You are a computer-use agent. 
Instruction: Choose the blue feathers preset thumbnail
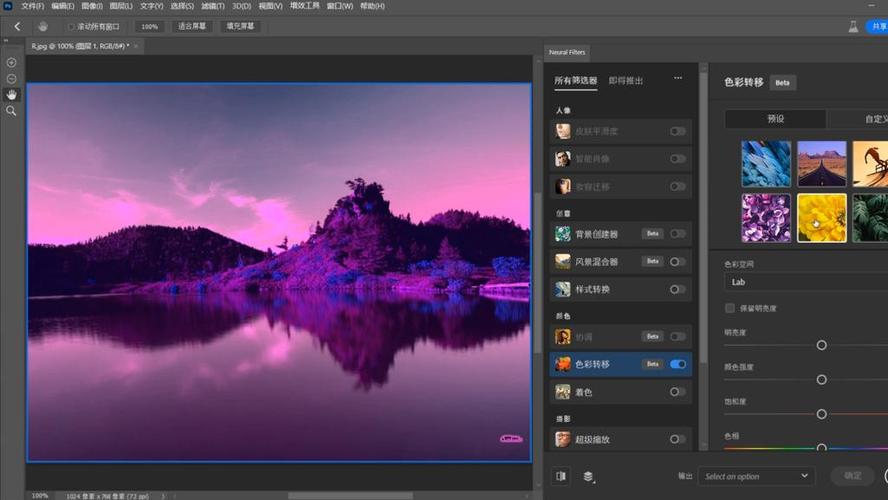pos(766,164)
